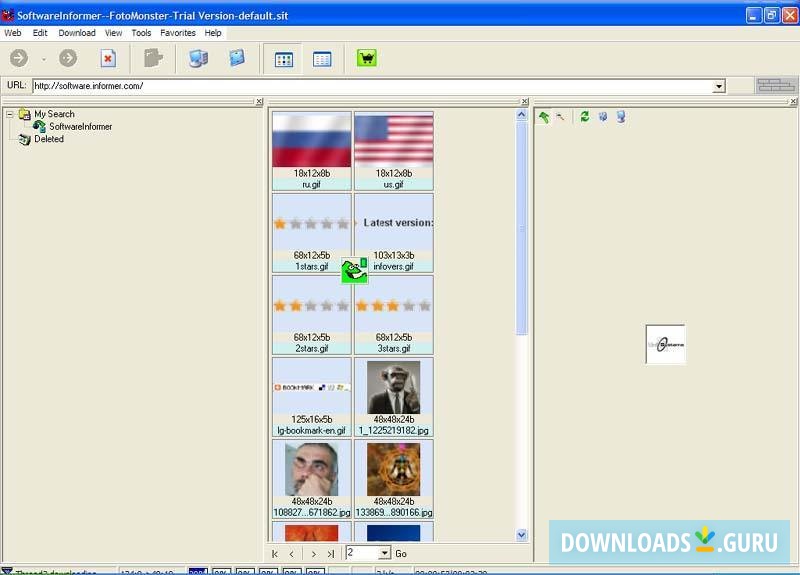Open the Tools menu
The width and height of the screenshot is (800, 575).
coord(141,33)
